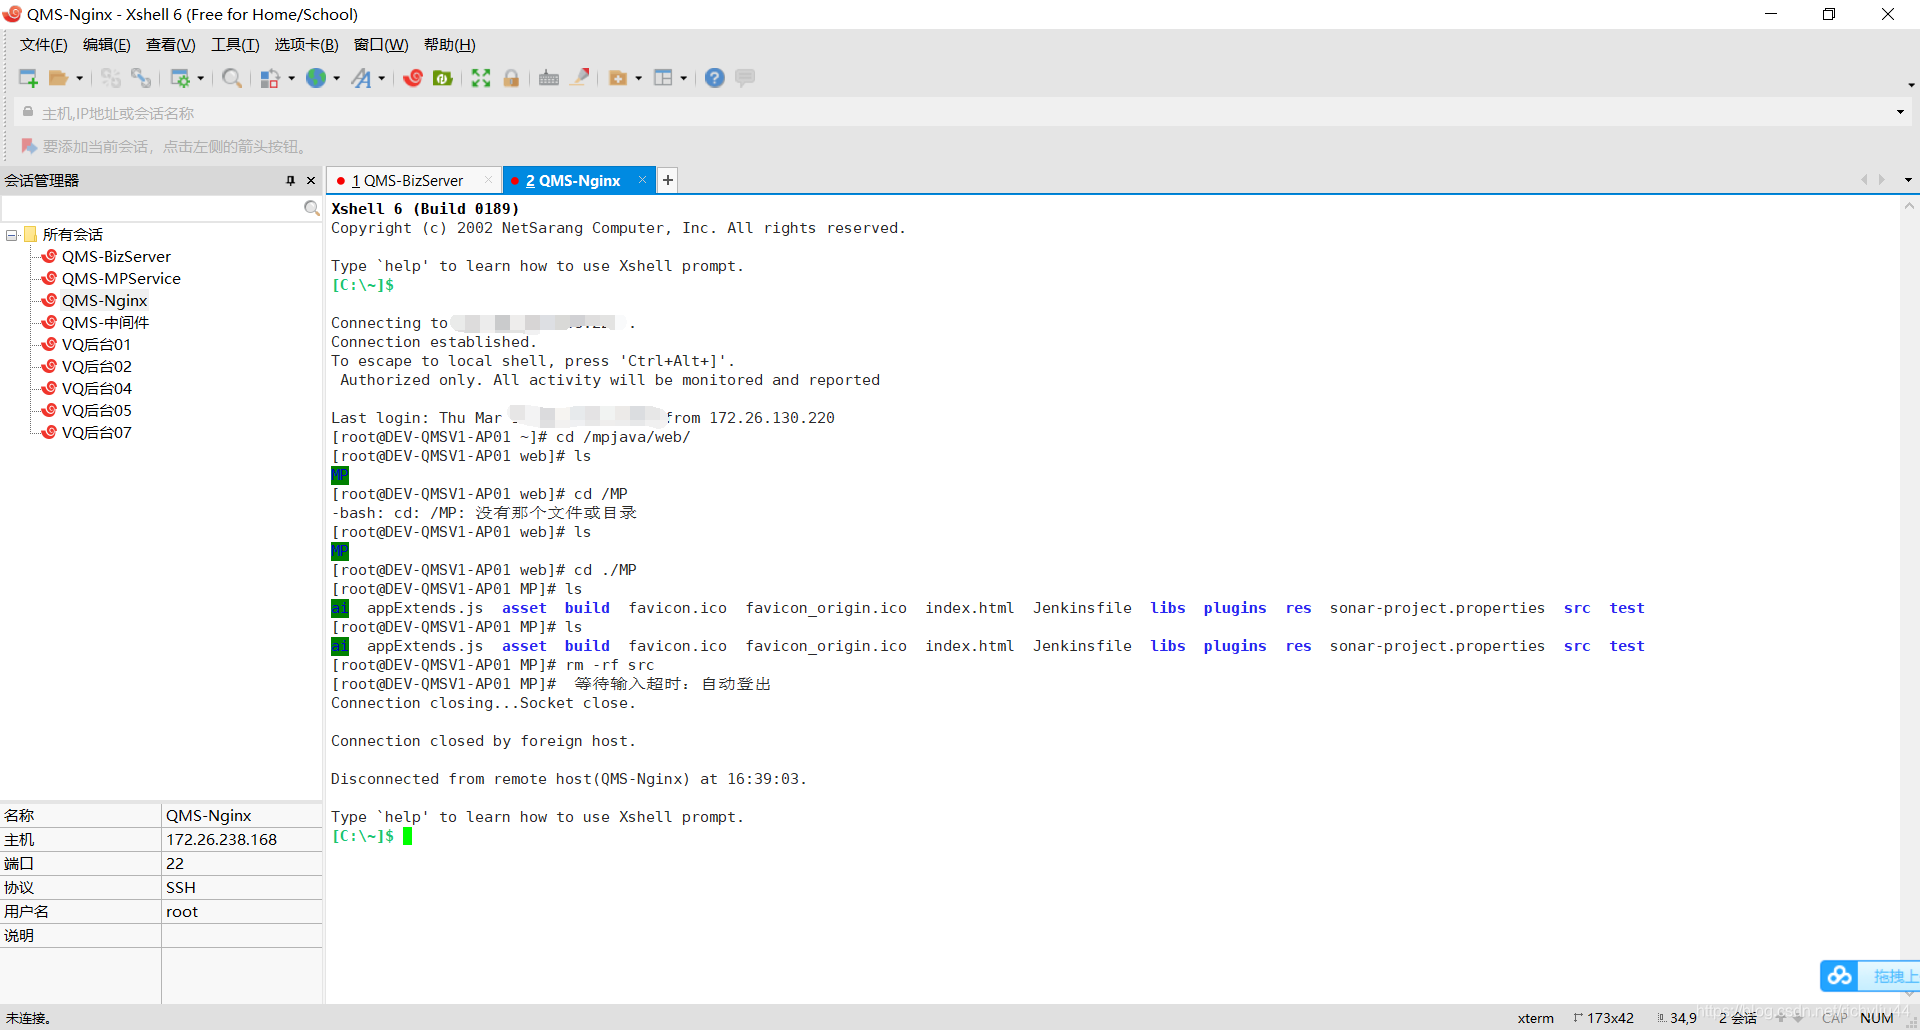Launch Xftp with the green folder icon
Screen dimensions: 1920x1030
coord(443,78)
